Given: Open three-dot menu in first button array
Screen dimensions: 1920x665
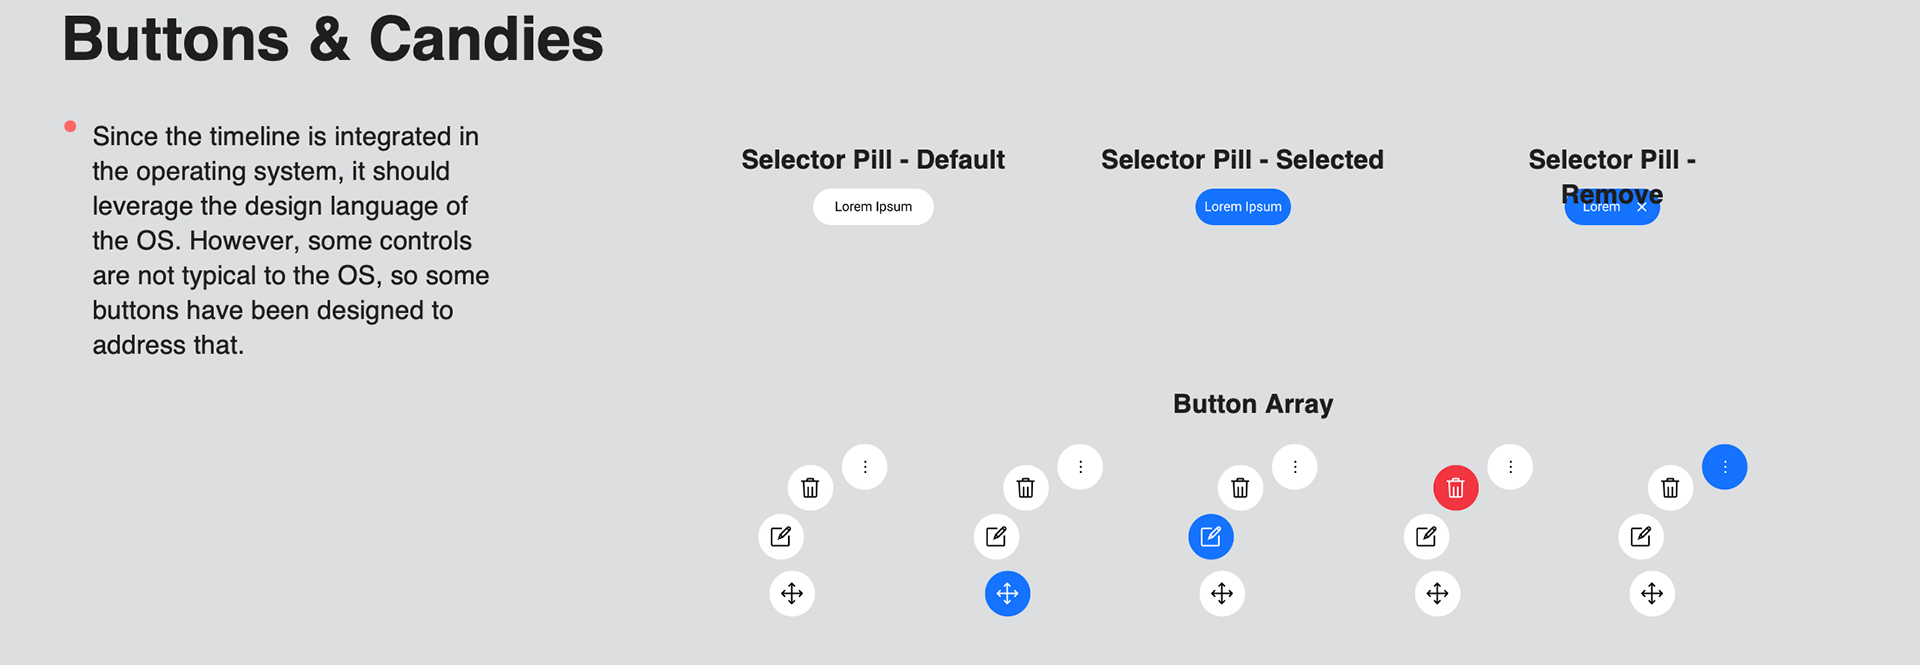Looking at the screenshot, I should tap(865, 467).
